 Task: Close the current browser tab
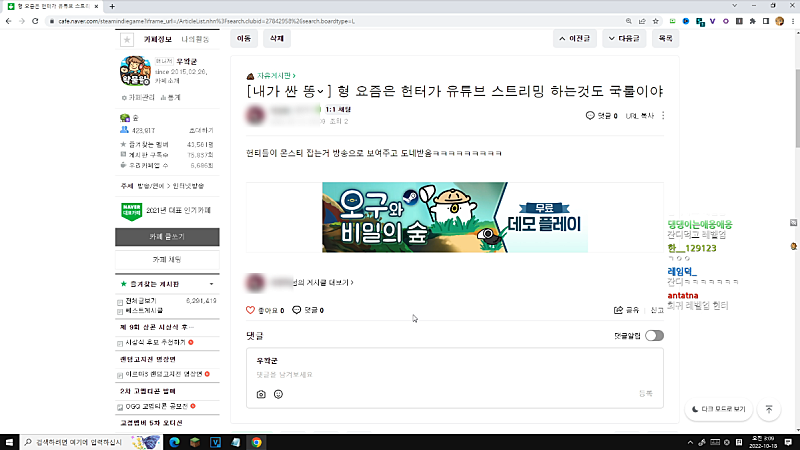(x=96, y=6)
